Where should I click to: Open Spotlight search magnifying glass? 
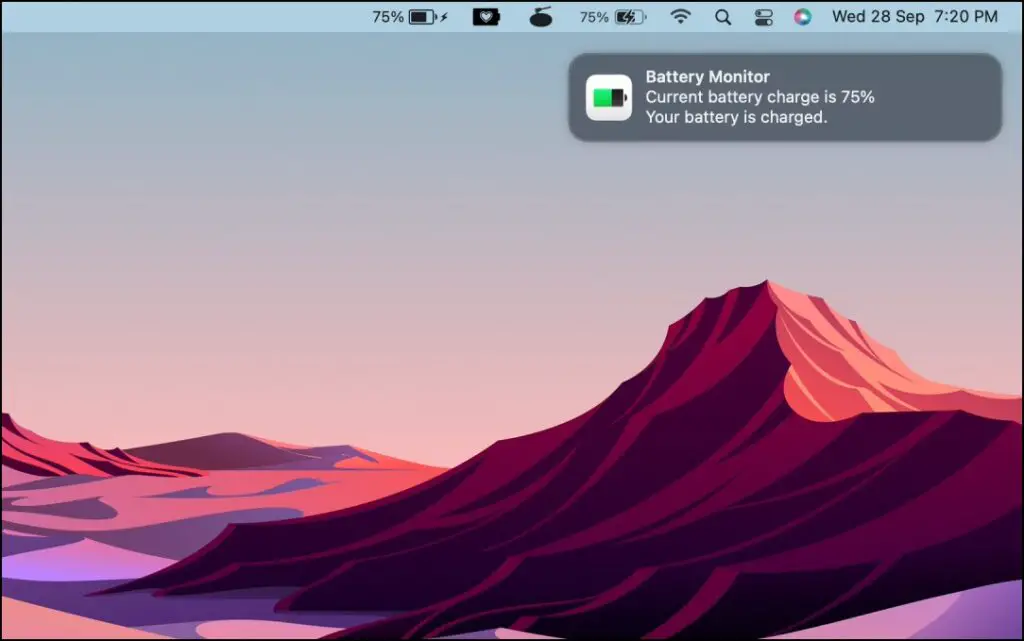click(723, 17)
